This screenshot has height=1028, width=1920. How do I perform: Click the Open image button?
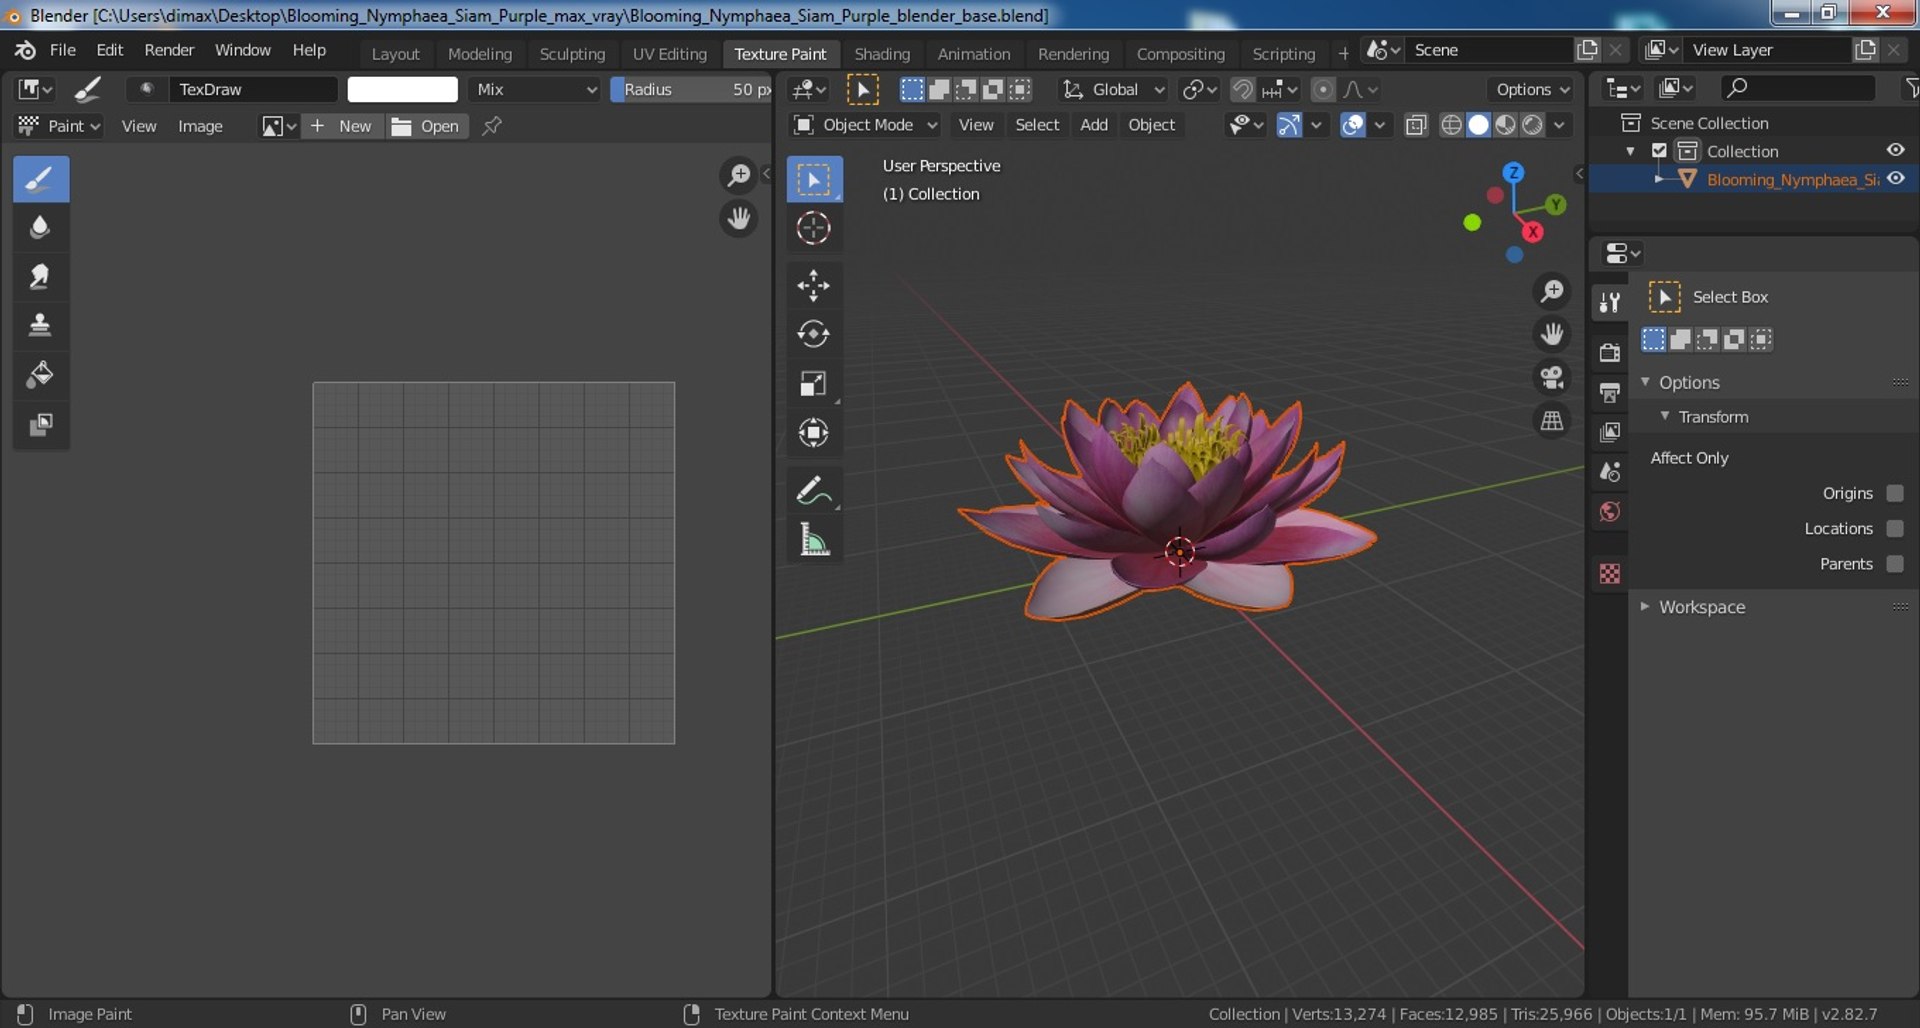426,126
